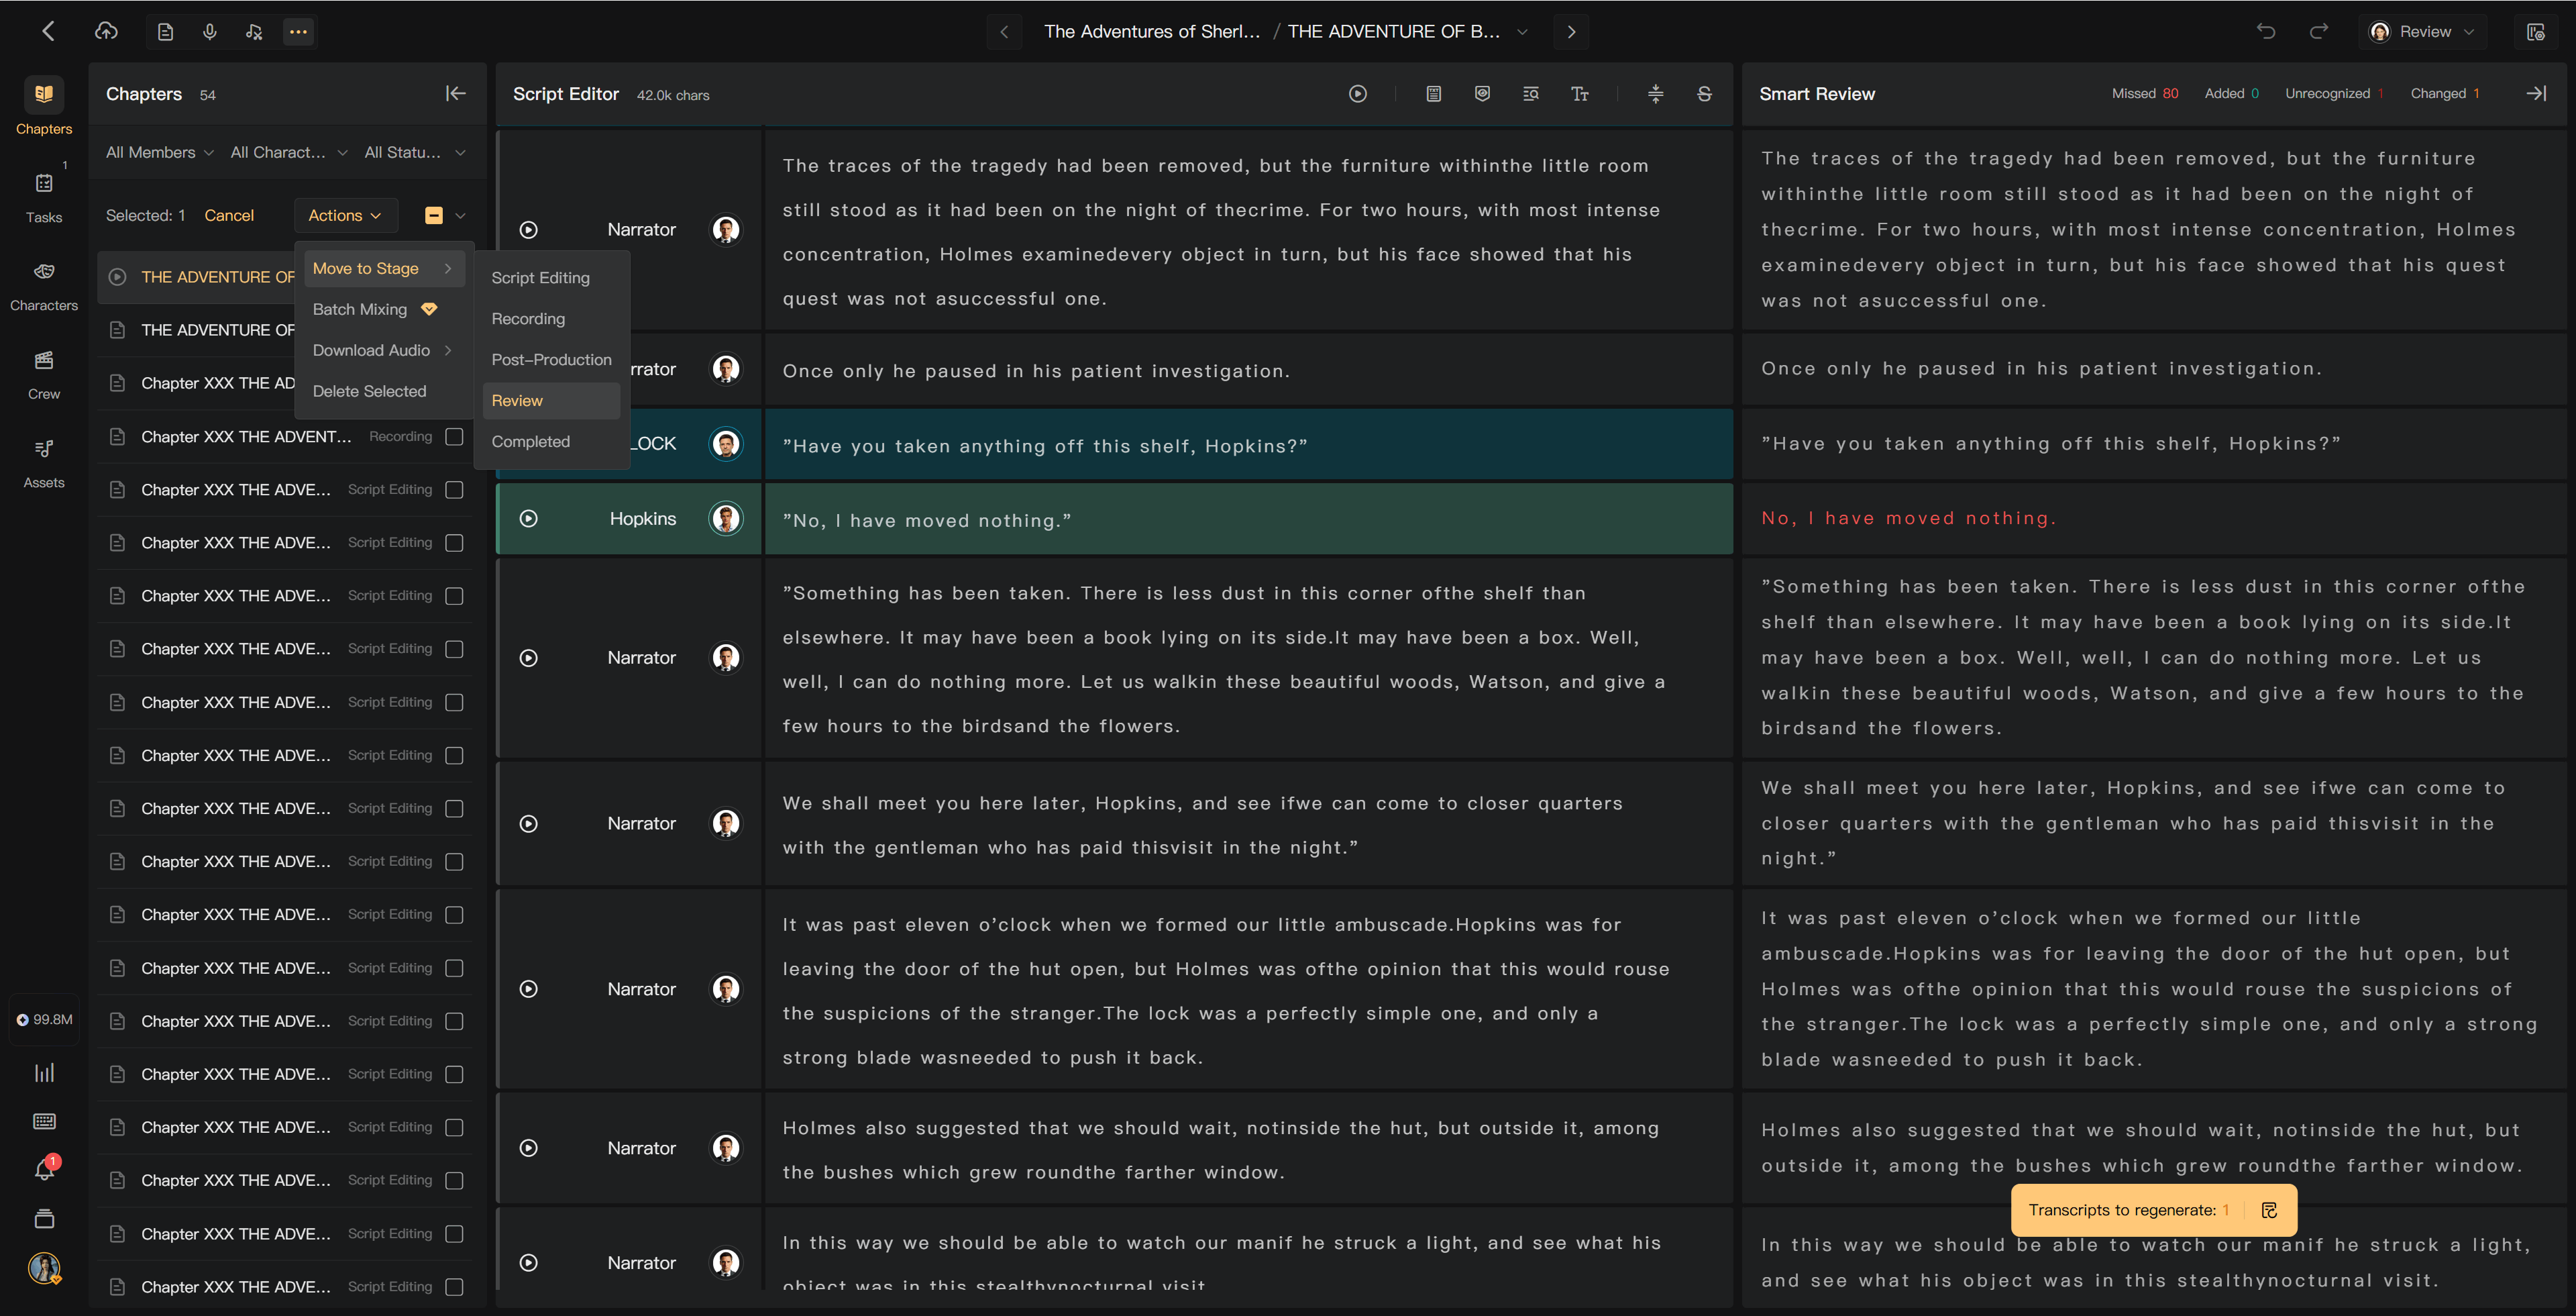Click the Missed 80 counter
Screen dimensions: 2576x1316
coord(2145,93)
